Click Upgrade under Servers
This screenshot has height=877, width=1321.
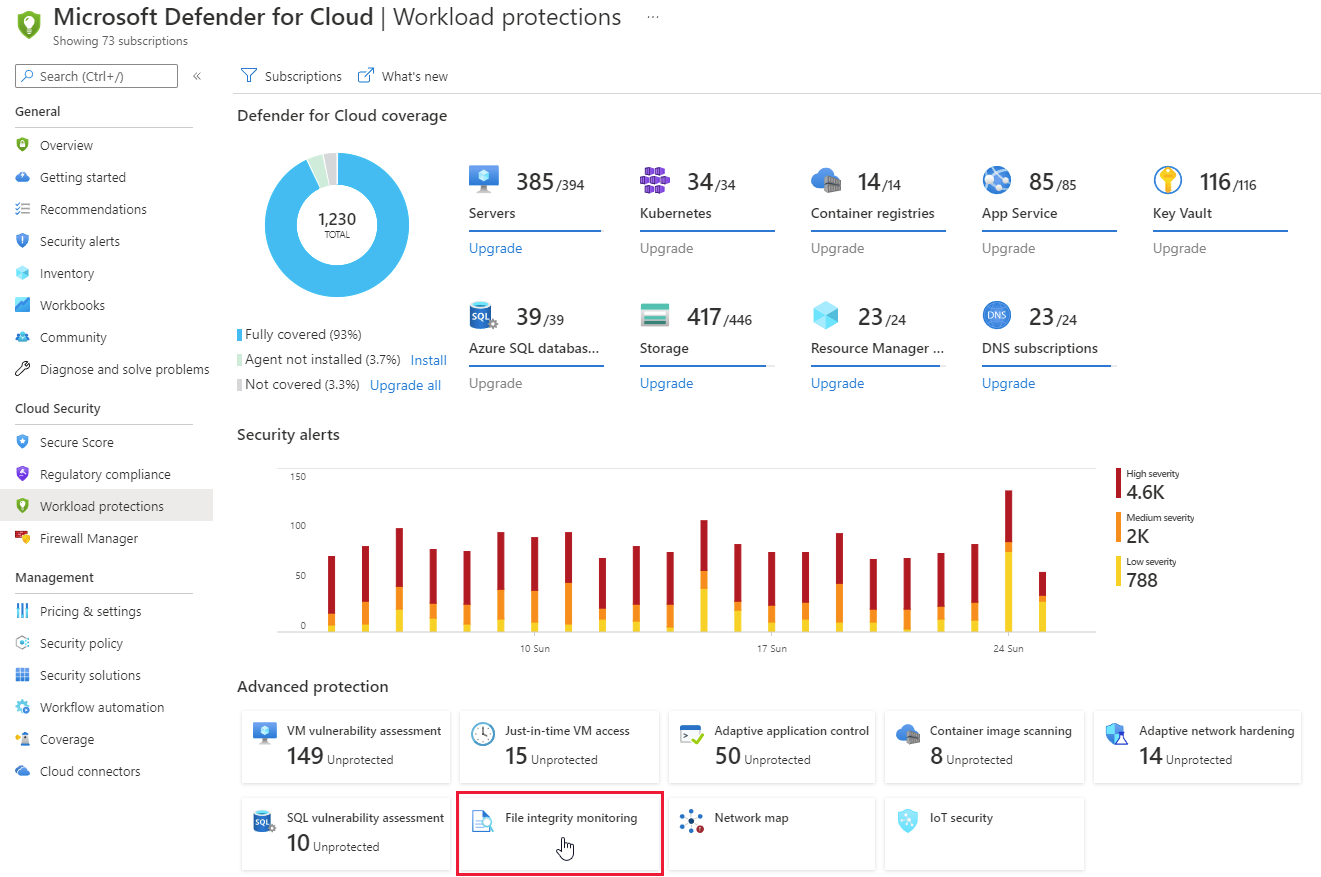point(495,248)
